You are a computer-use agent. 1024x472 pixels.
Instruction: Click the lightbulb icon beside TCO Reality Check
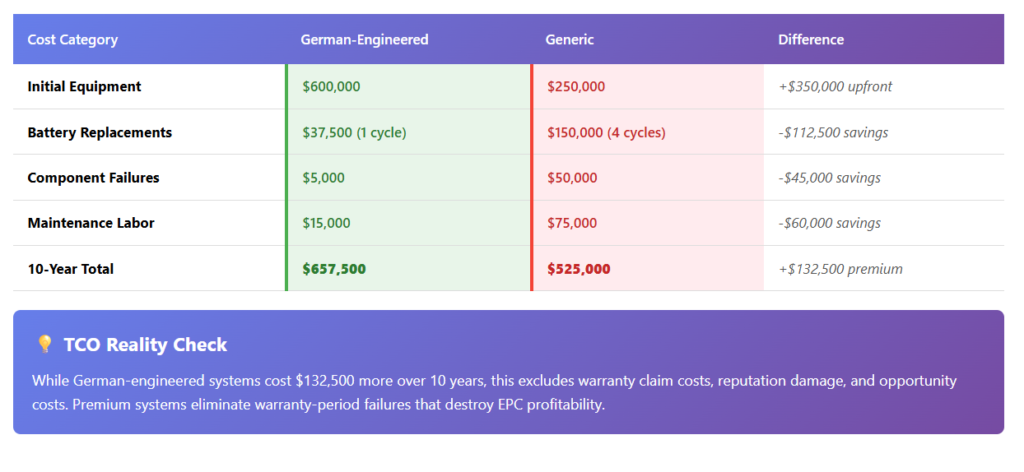pos(44,344)
